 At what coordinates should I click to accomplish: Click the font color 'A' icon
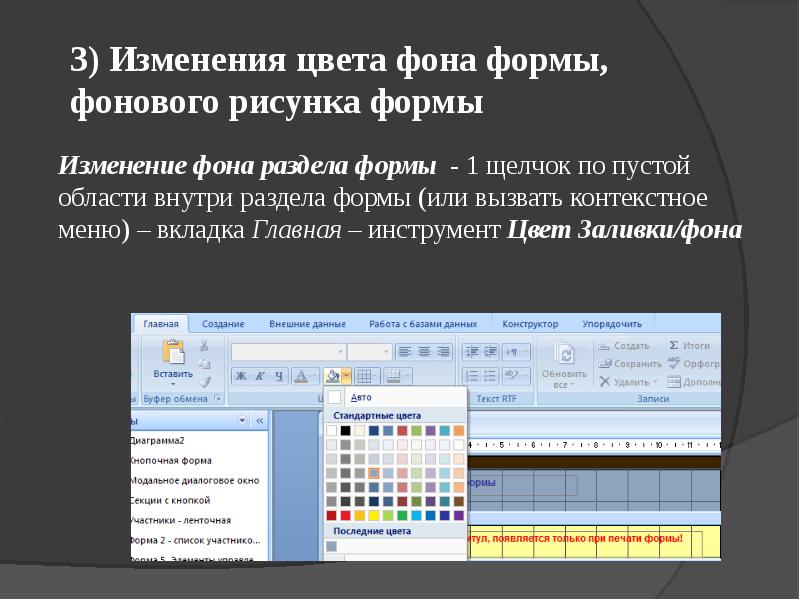301,377
